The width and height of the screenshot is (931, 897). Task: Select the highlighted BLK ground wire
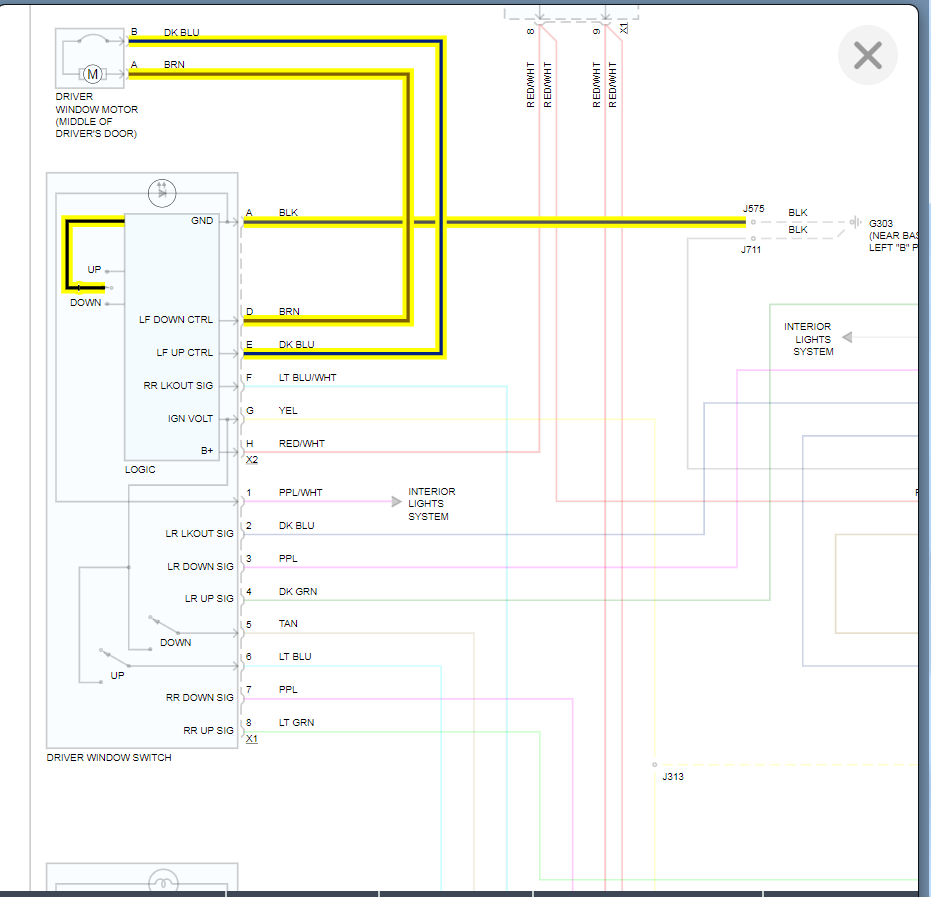495,223
